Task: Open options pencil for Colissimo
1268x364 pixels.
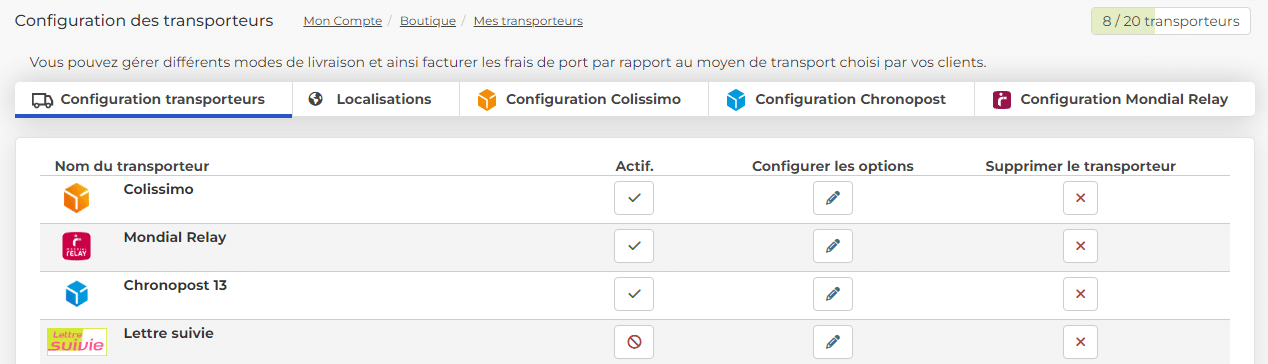Action: pos(832,198)
